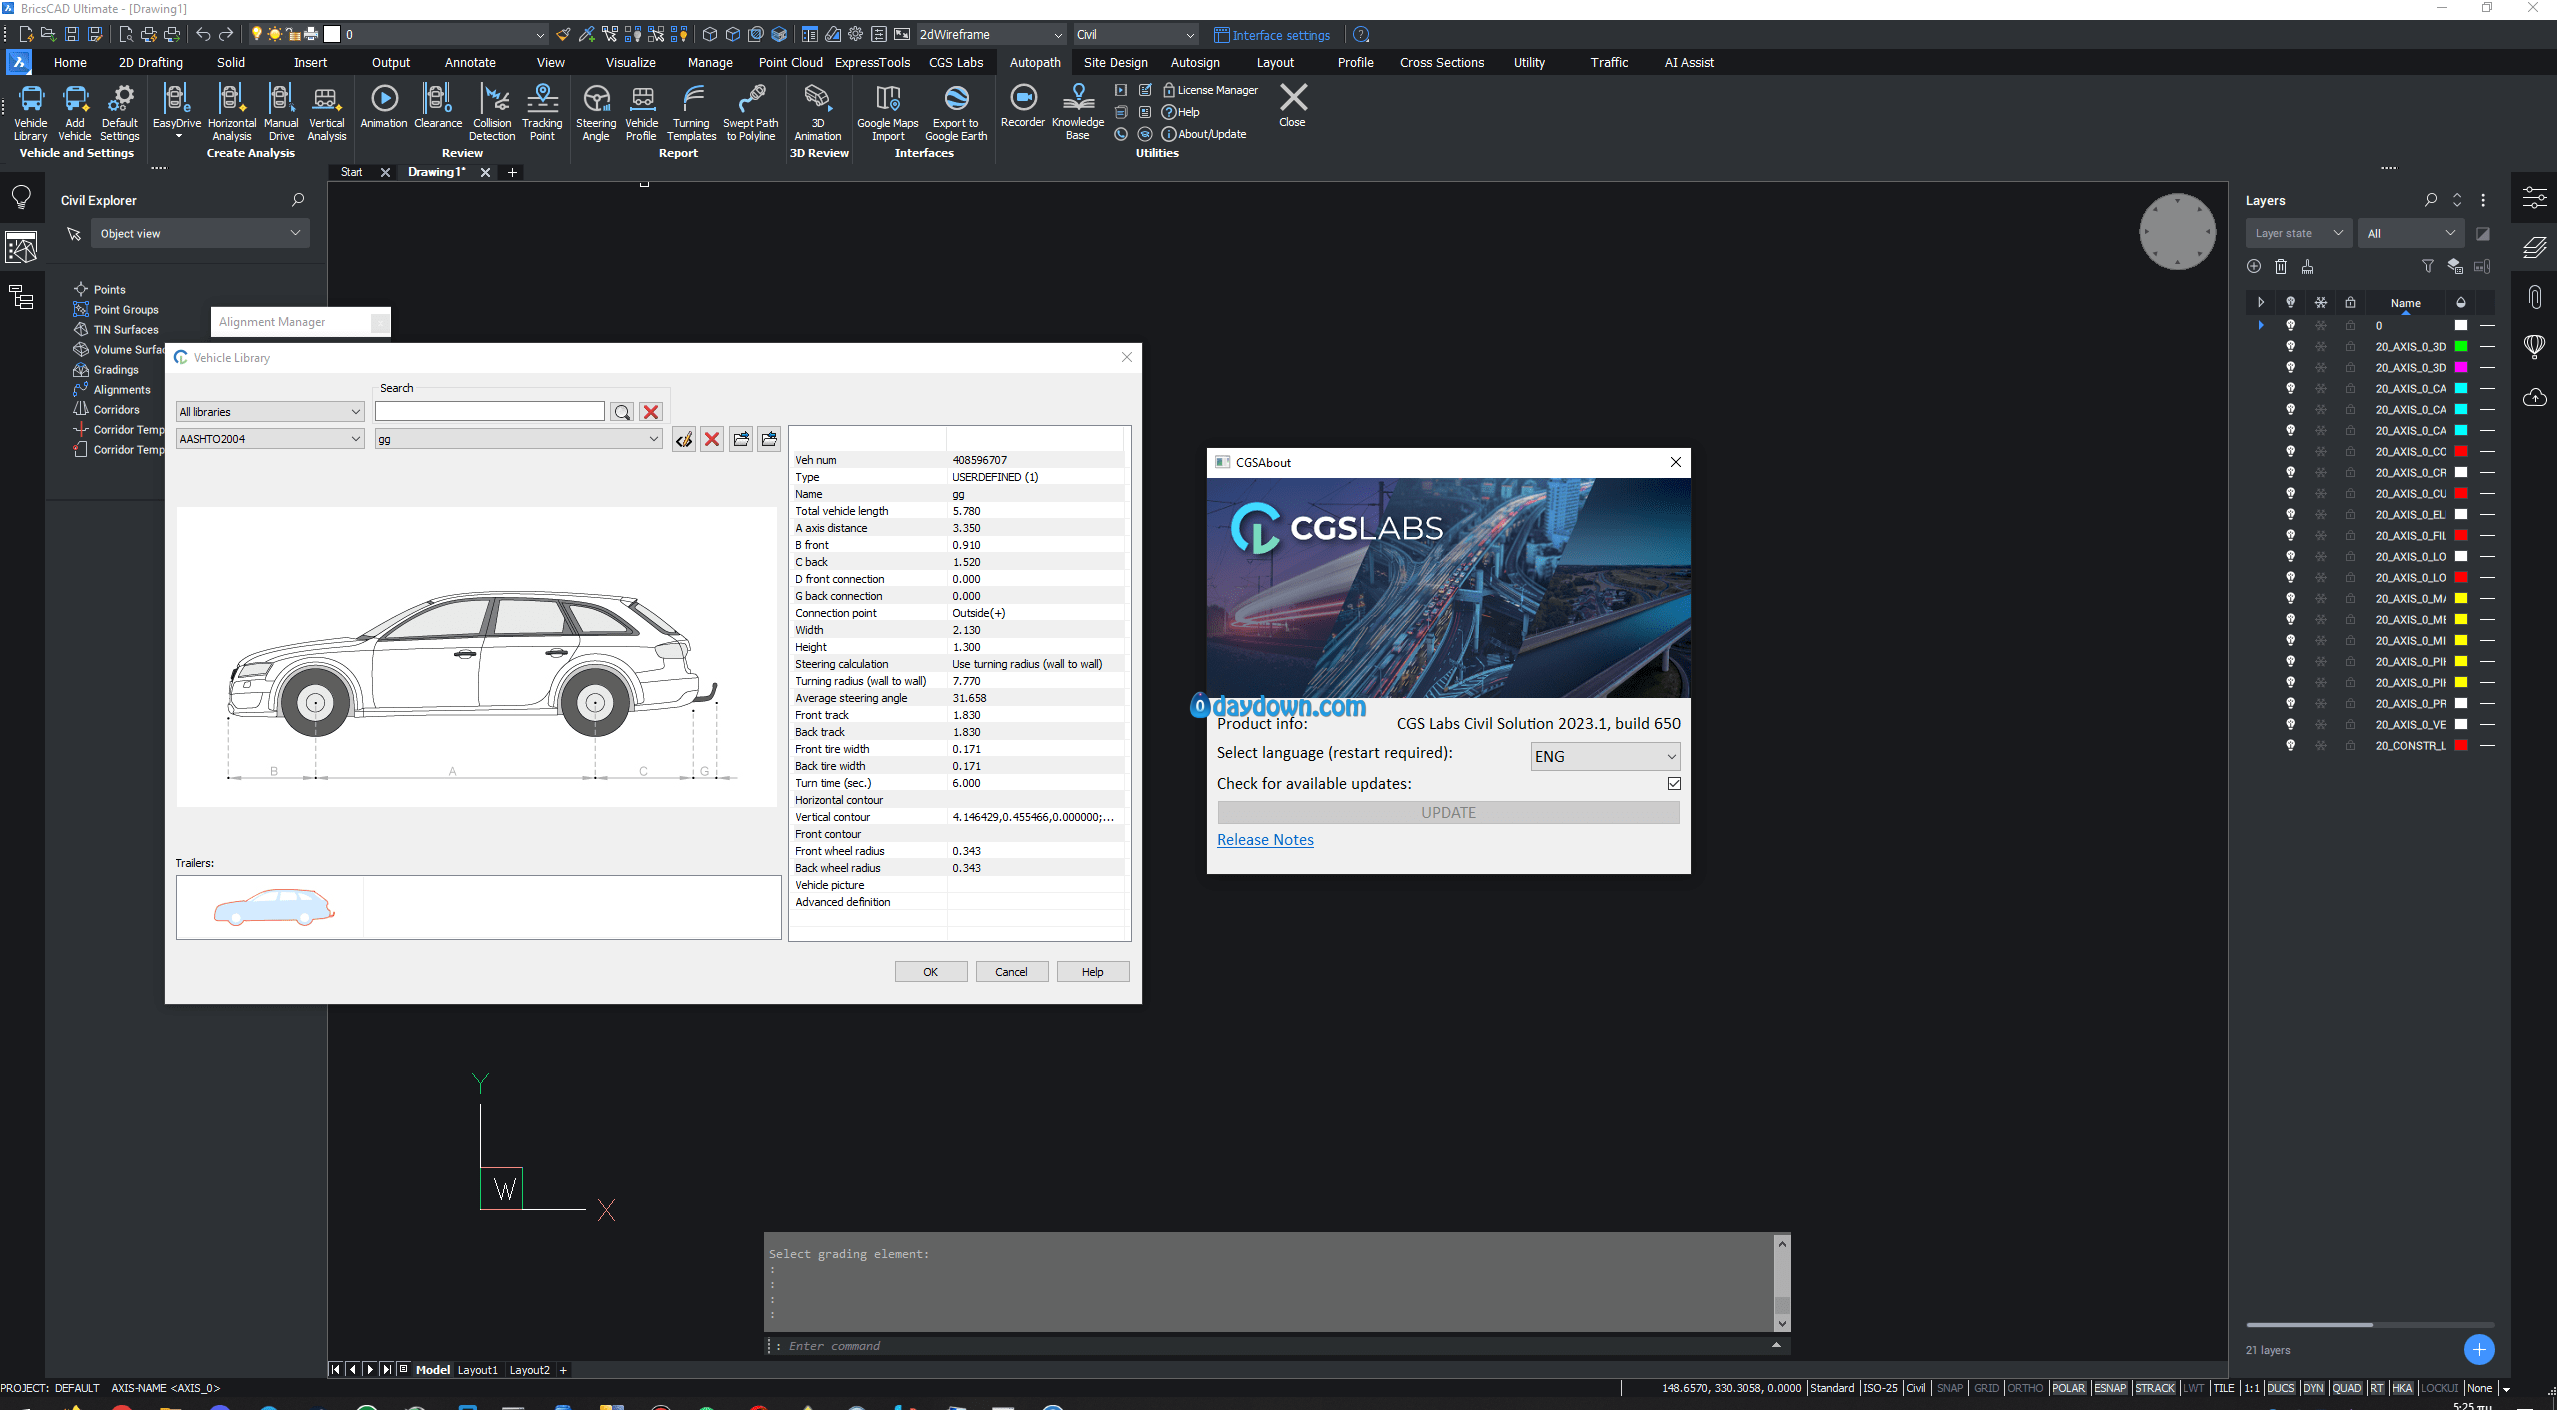Click the search magnifier in Vehicle Library
2557x1410 pixels.
(x=622, y=412)
